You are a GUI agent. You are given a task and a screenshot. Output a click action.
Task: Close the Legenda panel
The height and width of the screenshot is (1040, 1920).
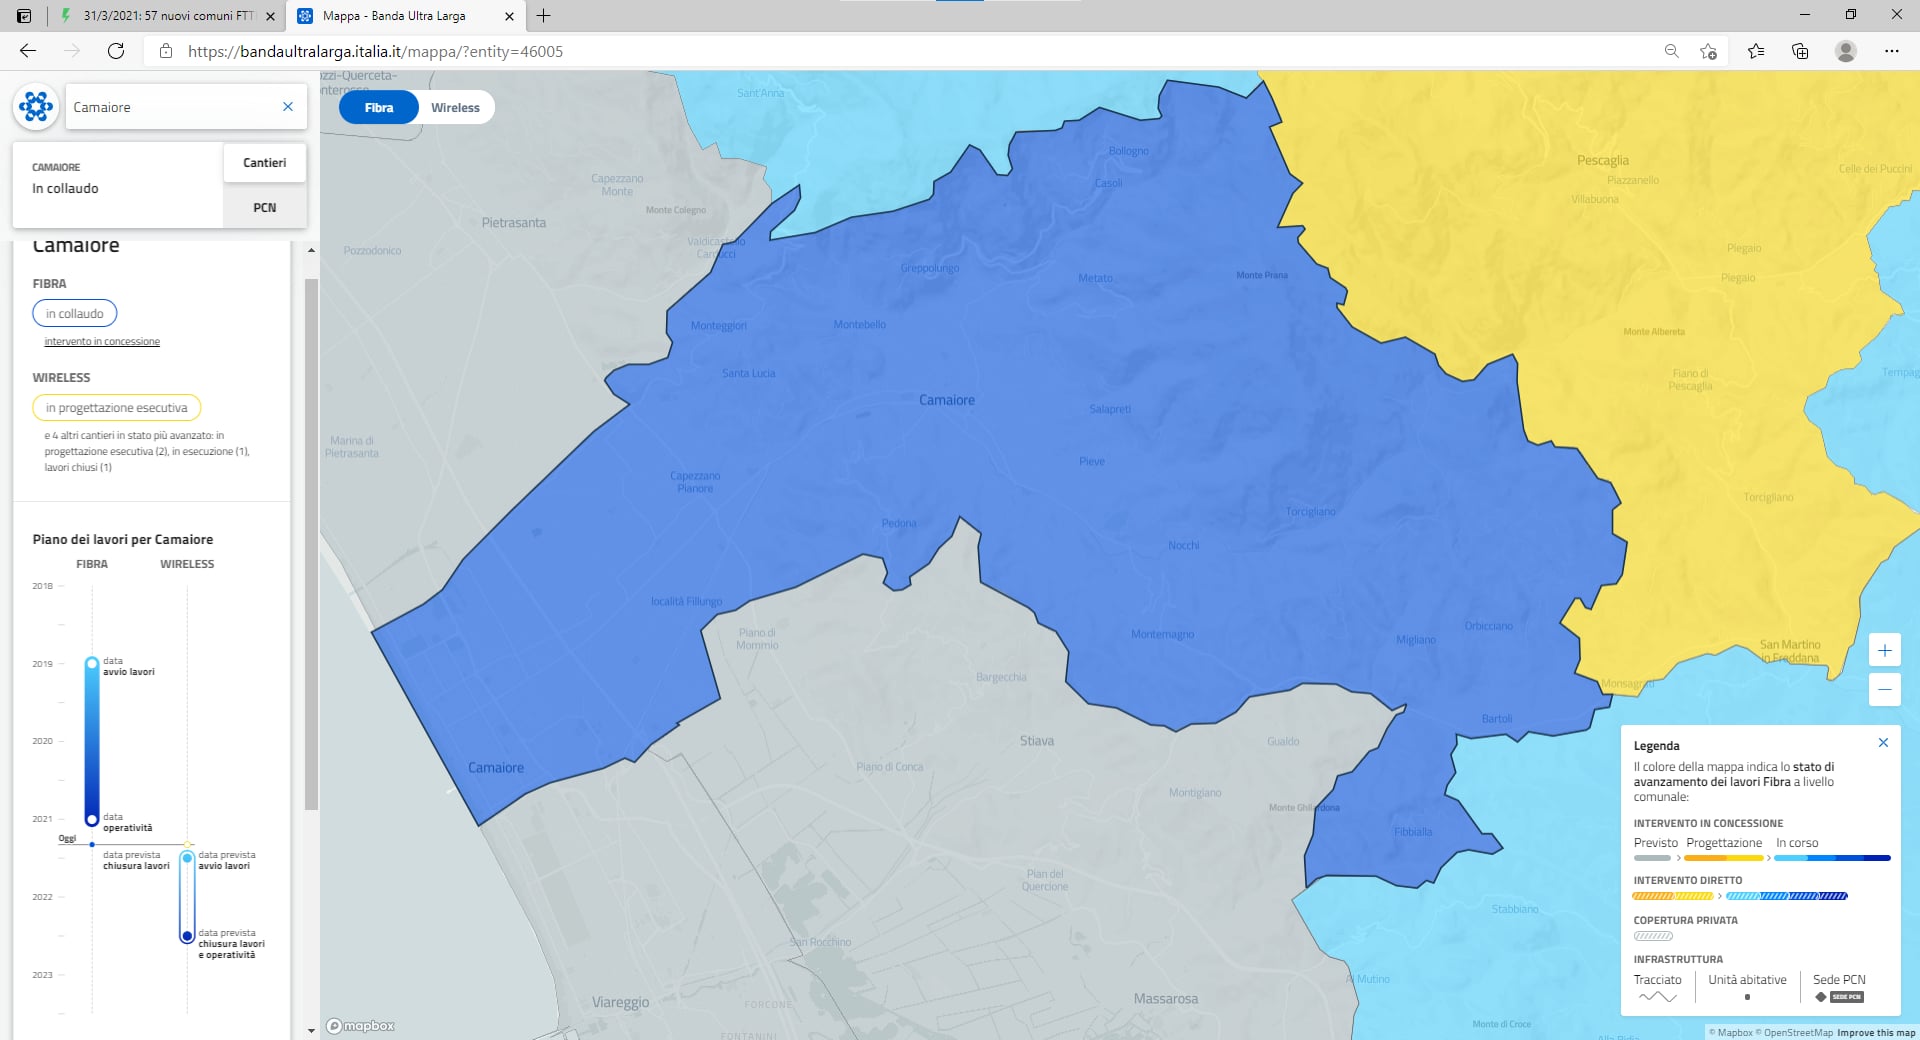[x=1883, y=743]
